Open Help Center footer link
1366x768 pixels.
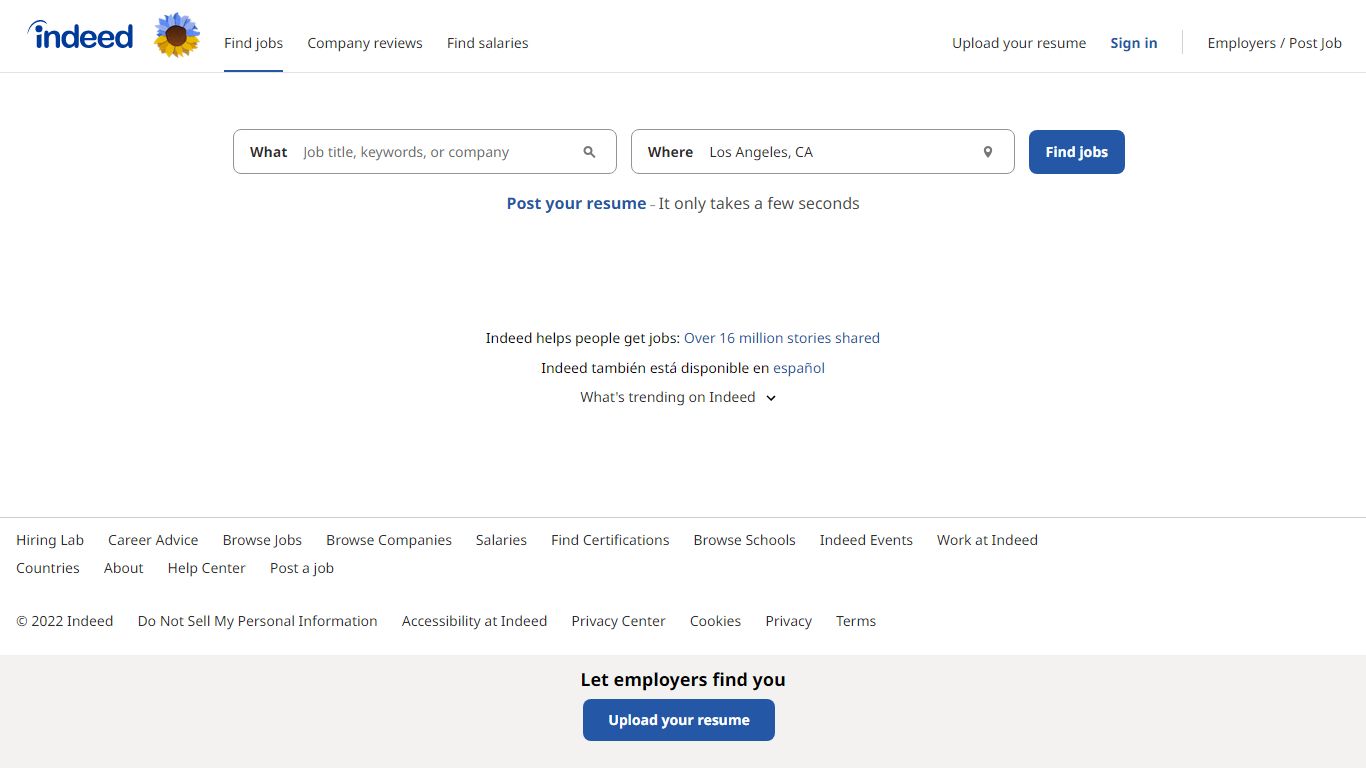[207, 568]
